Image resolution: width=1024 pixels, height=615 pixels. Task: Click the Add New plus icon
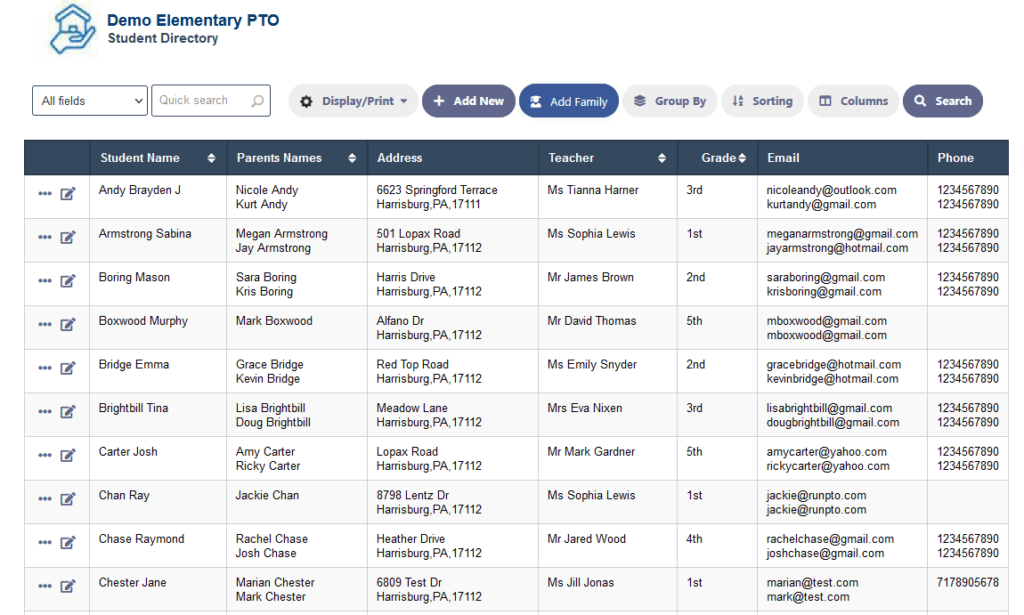pyautogui.click(x=440, y=100)
